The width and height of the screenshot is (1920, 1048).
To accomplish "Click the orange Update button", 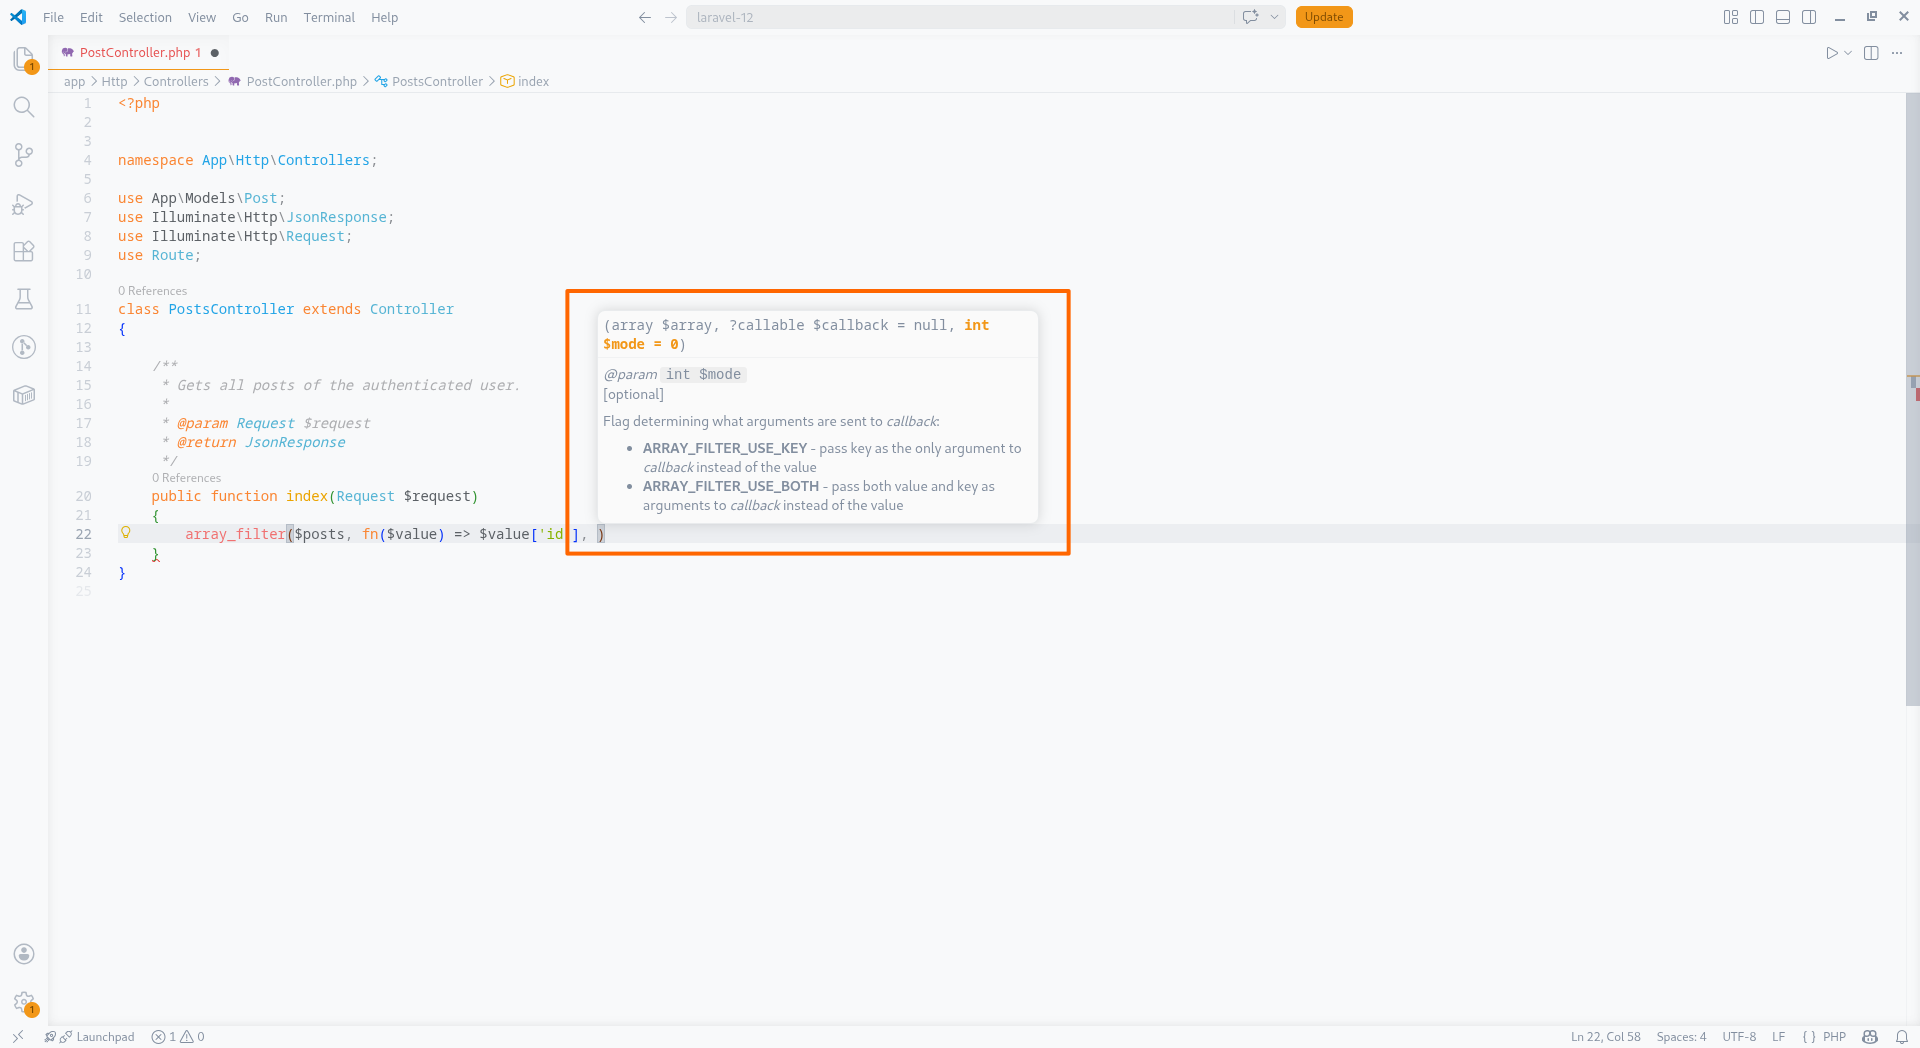I will [1324, 17].
